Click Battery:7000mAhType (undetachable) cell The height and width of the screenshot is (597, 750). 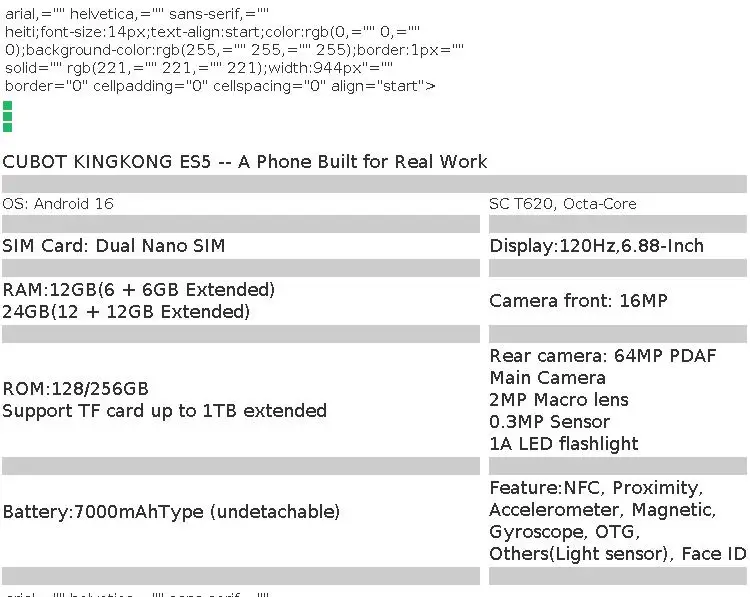[171, 512]
